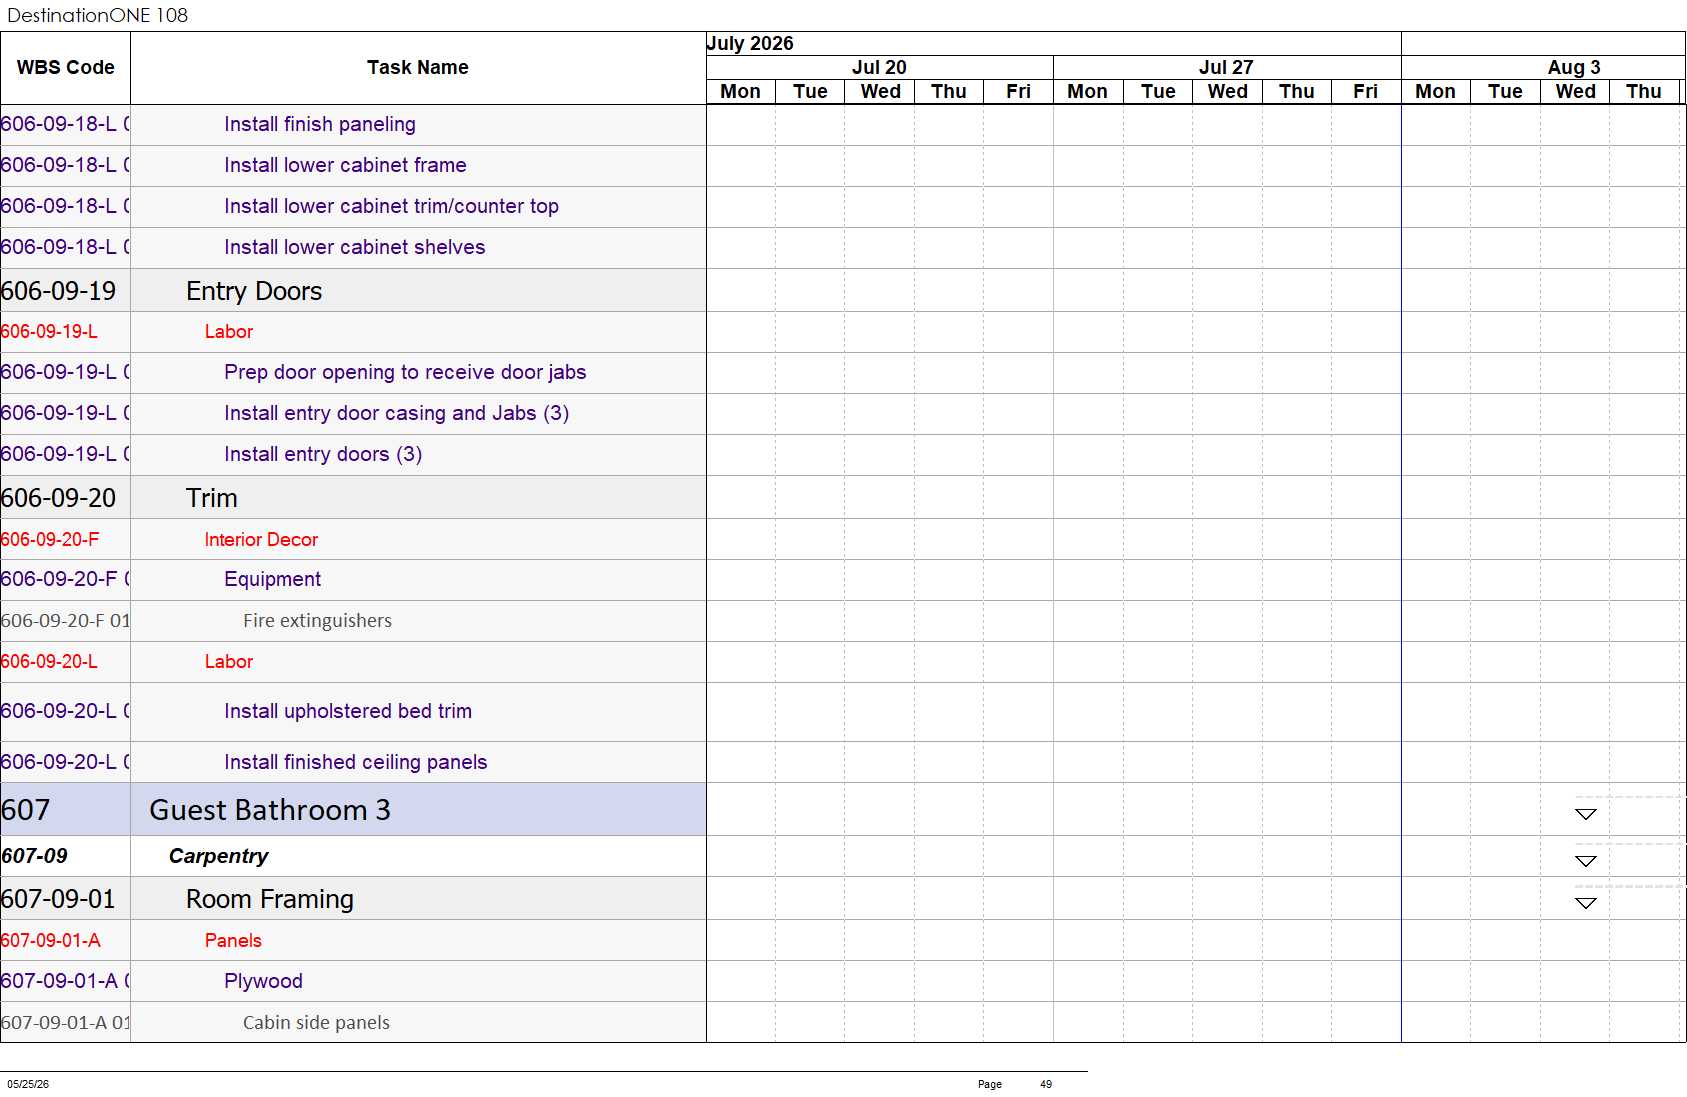This screenshot has height=1097, width=1687.
Task: Click WBS code 607
Action: coord(26,810)
